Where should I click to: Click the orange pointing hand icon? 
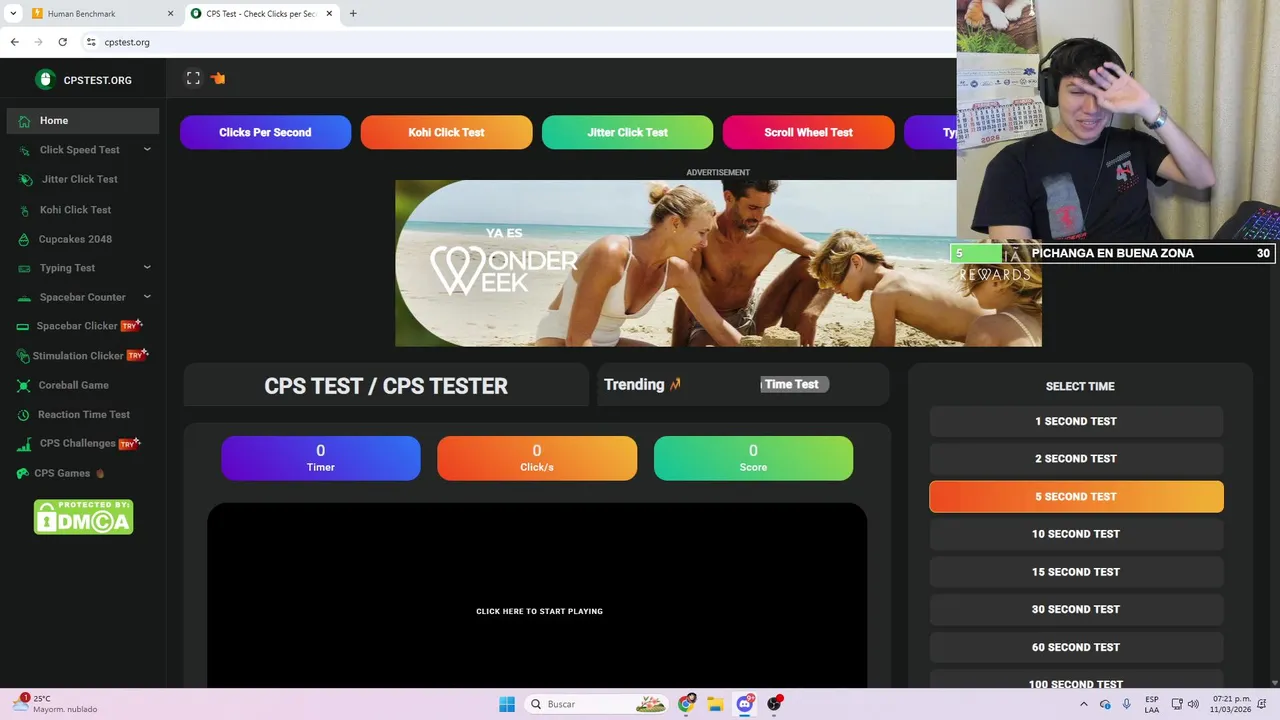[x=218, y=78]
